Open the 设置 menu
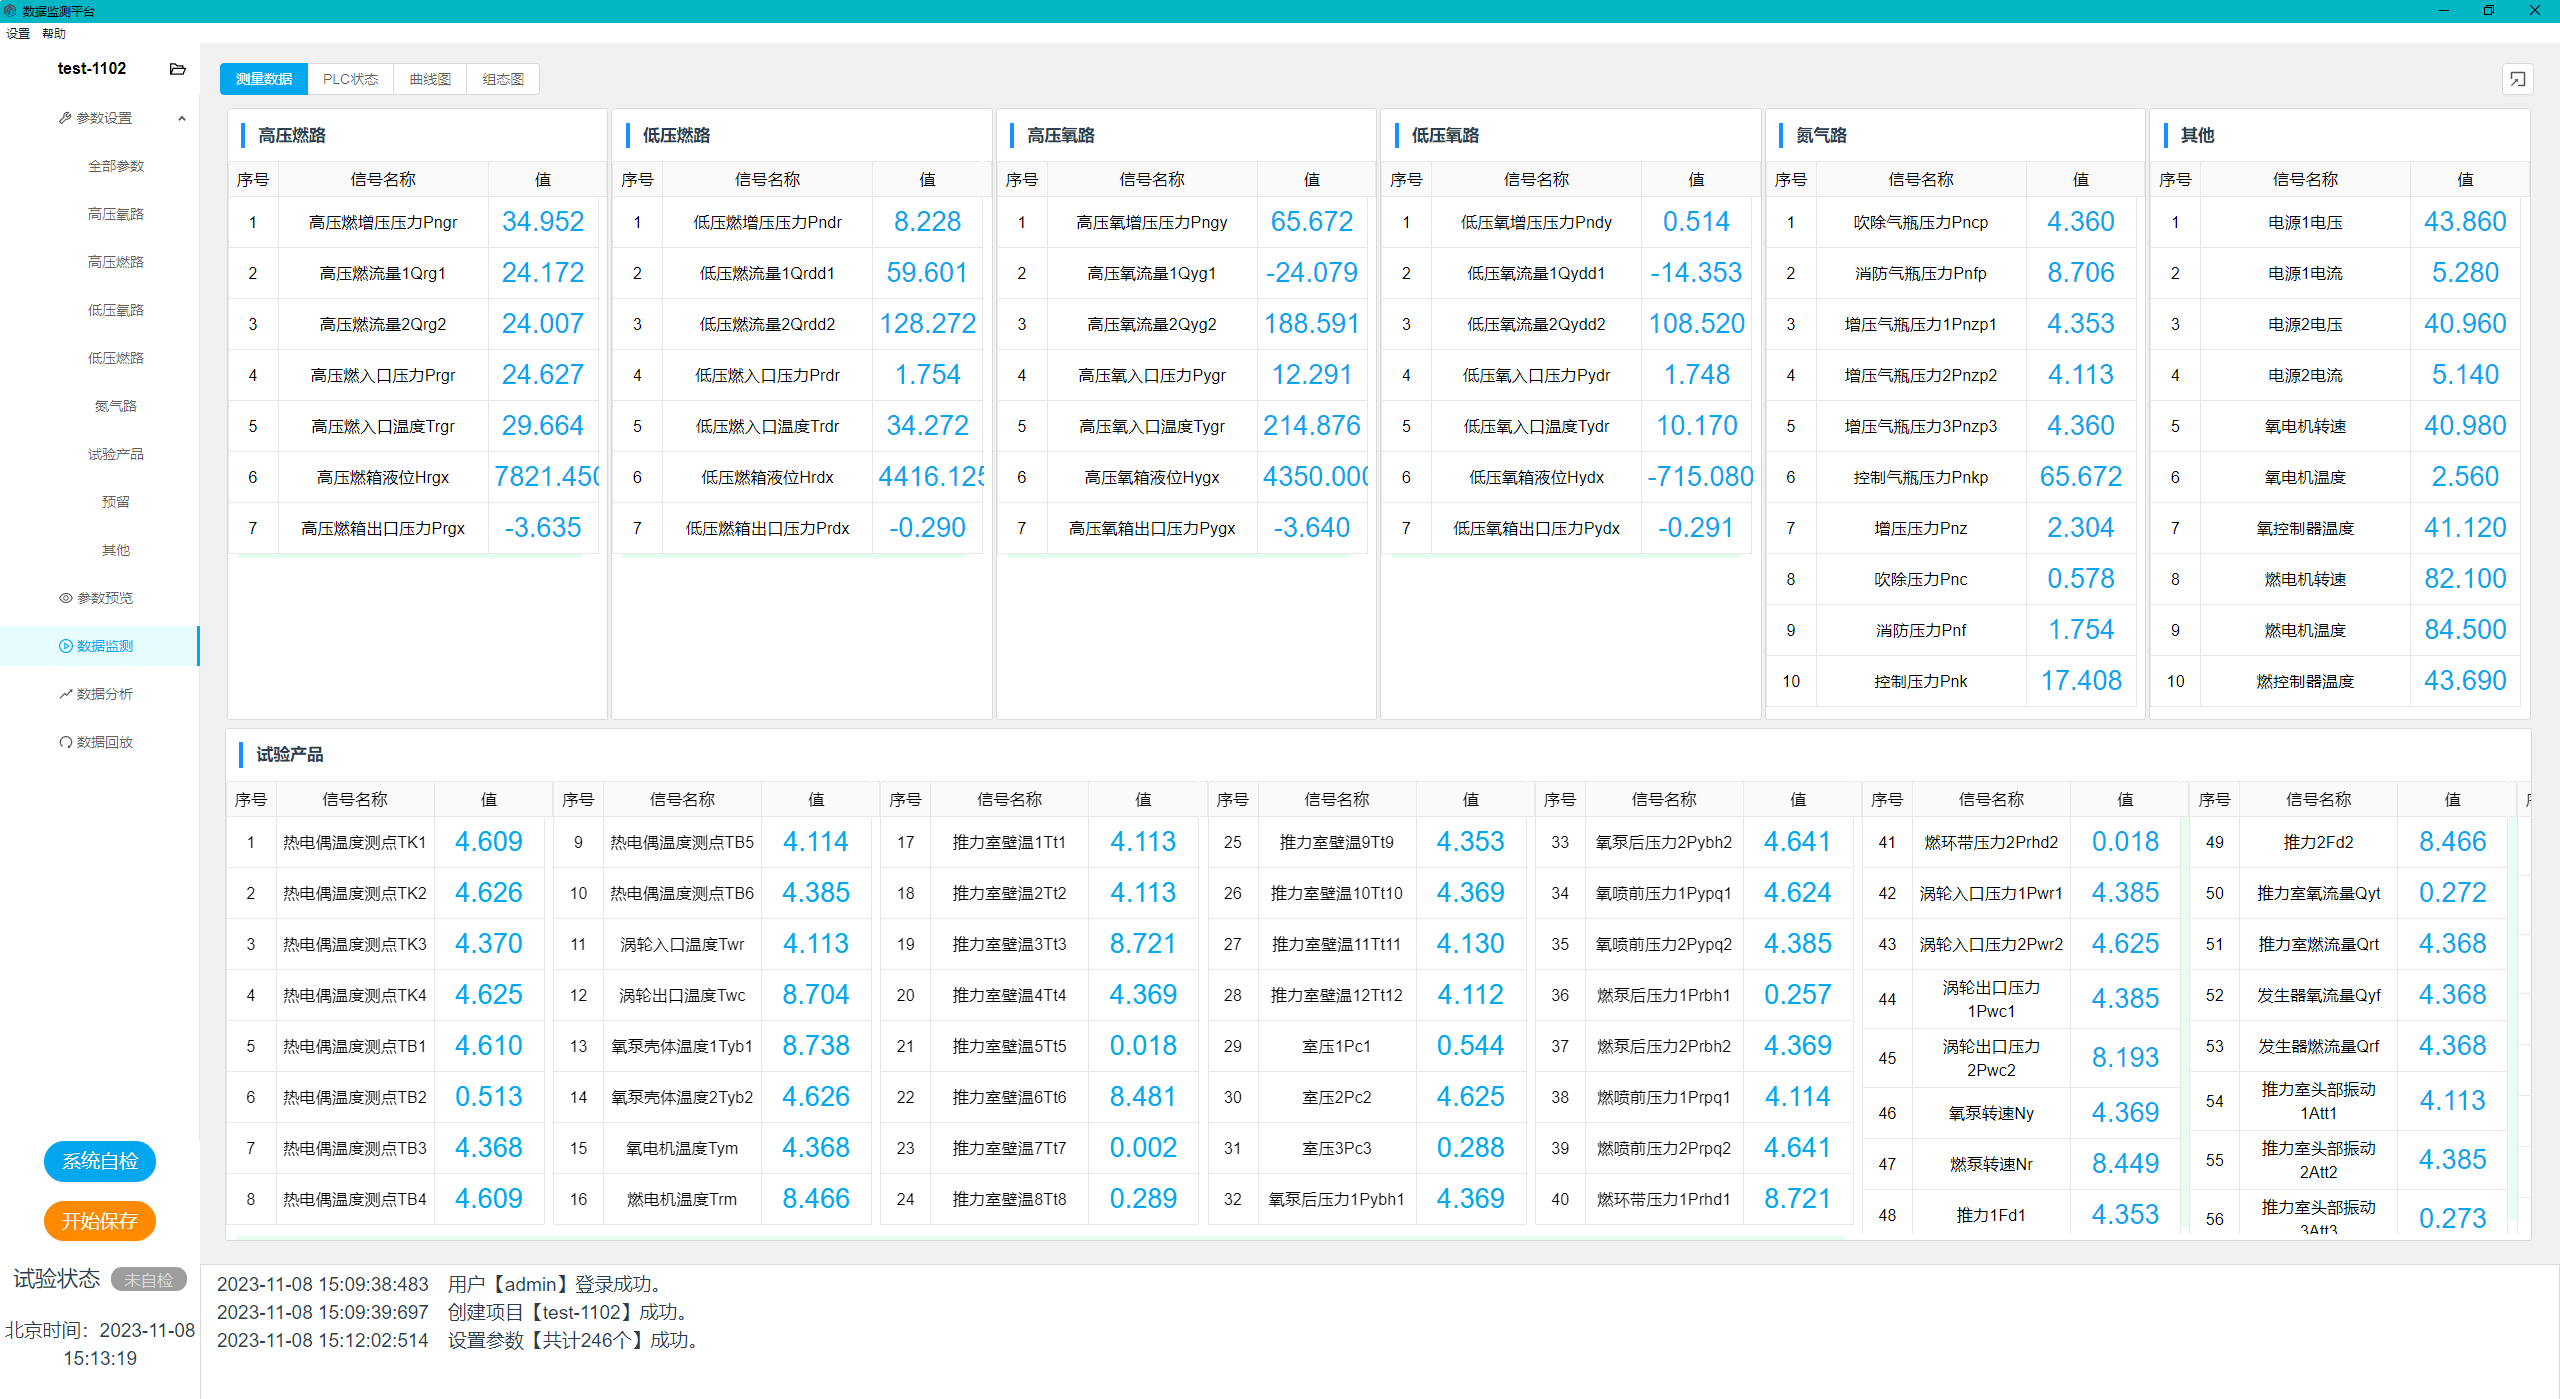This screenshot has width=2560, height=1399. [18, 33]
